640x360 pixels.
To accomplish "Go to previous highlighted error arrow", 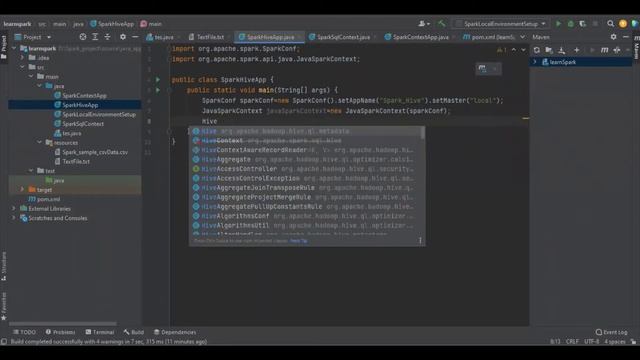I will point(514,50).
